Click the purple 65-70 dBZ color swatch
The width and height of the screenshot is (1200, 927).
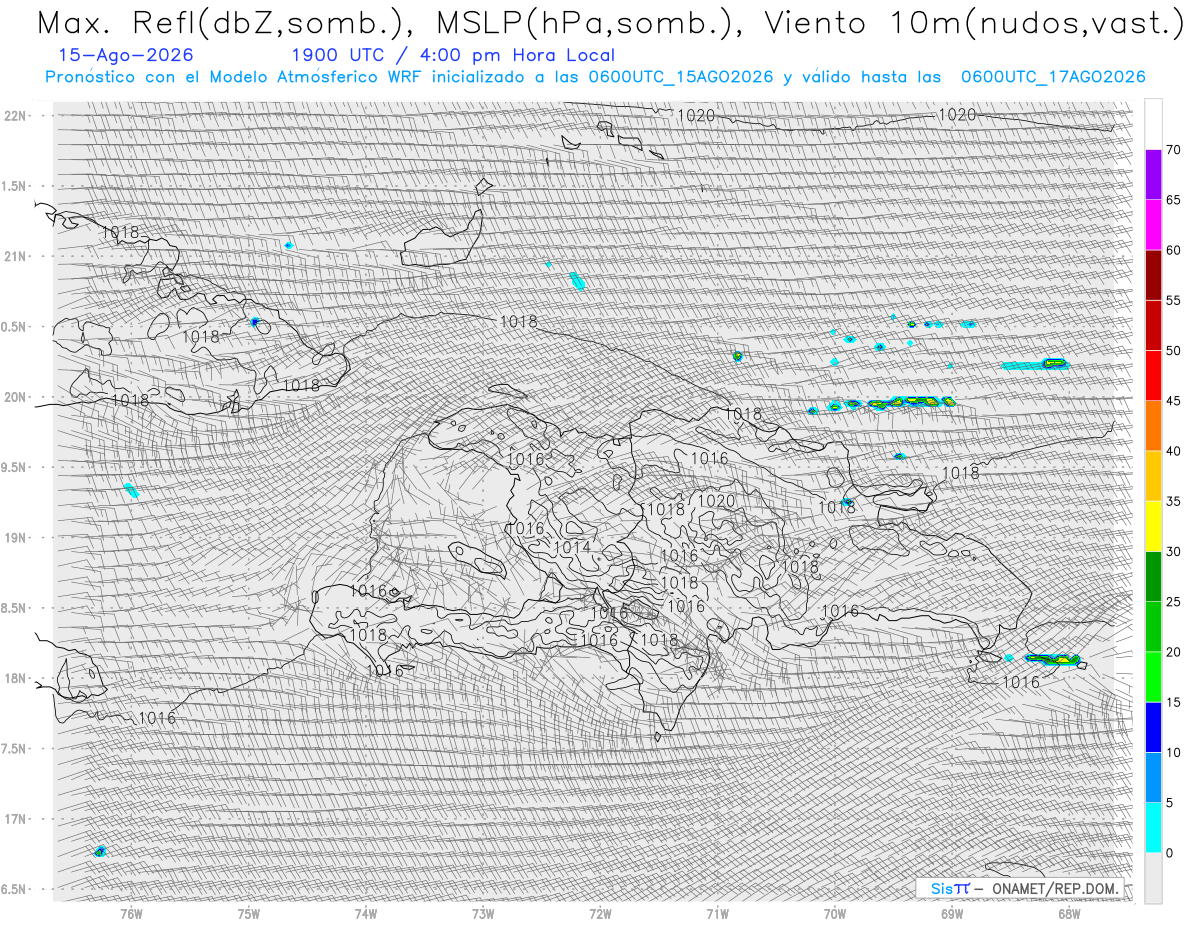(1153, 175)
